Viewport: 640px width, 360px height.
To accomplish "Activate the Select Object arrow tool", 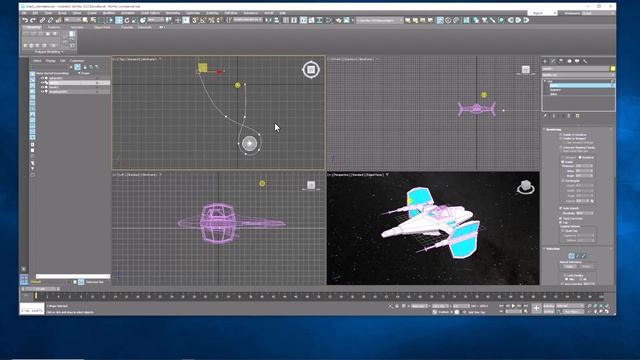I will [85, 20].
